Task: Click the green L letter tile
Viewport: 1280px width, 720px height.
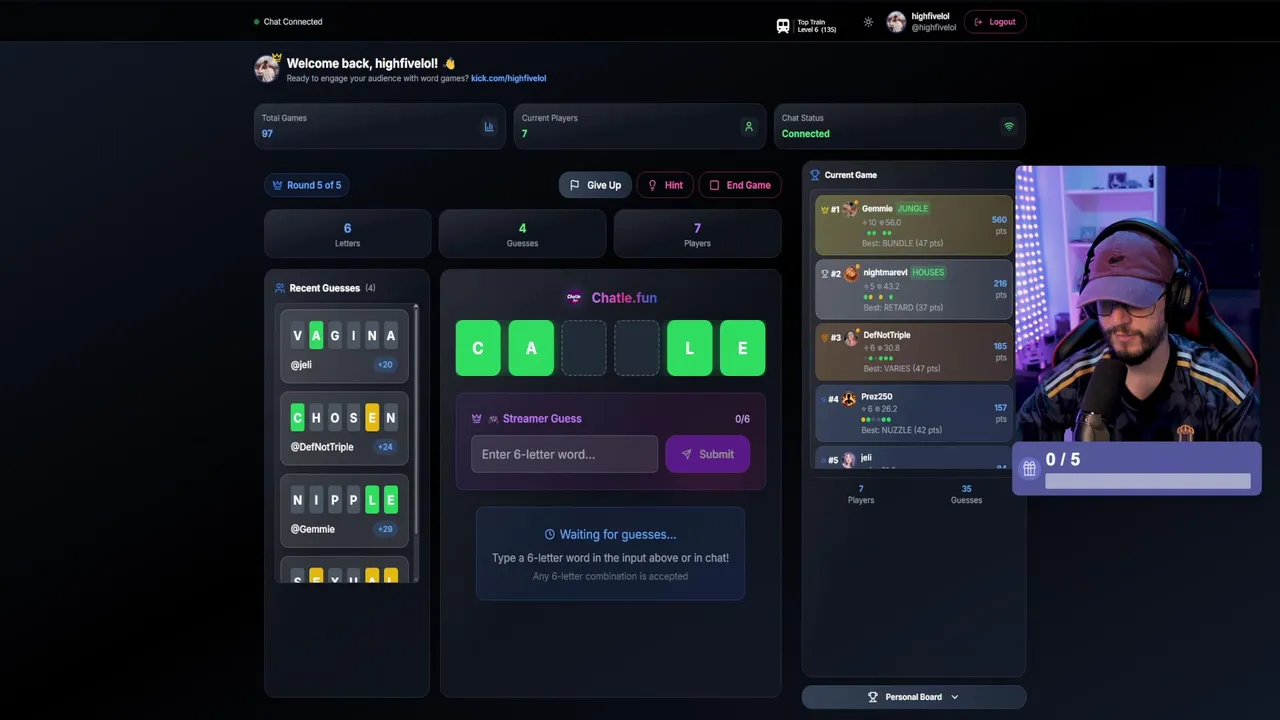Action: pyautogui.click(x=690, y=348)
